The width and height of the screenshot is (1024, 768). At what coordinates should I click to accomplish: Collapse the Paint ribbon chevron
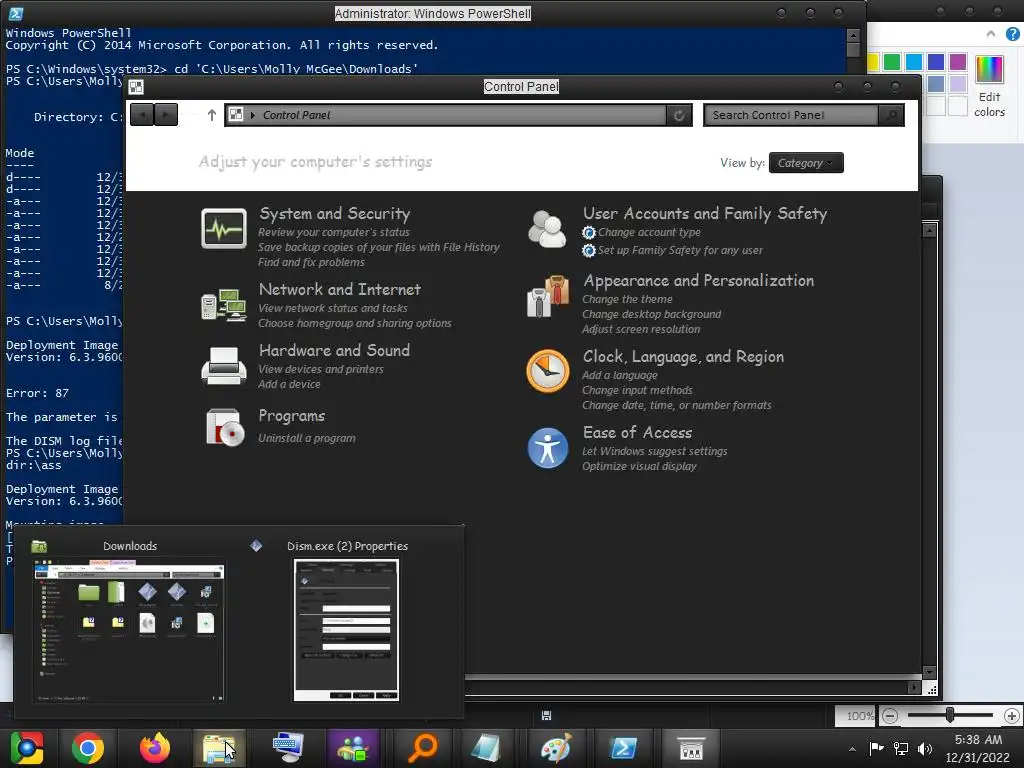991,33
